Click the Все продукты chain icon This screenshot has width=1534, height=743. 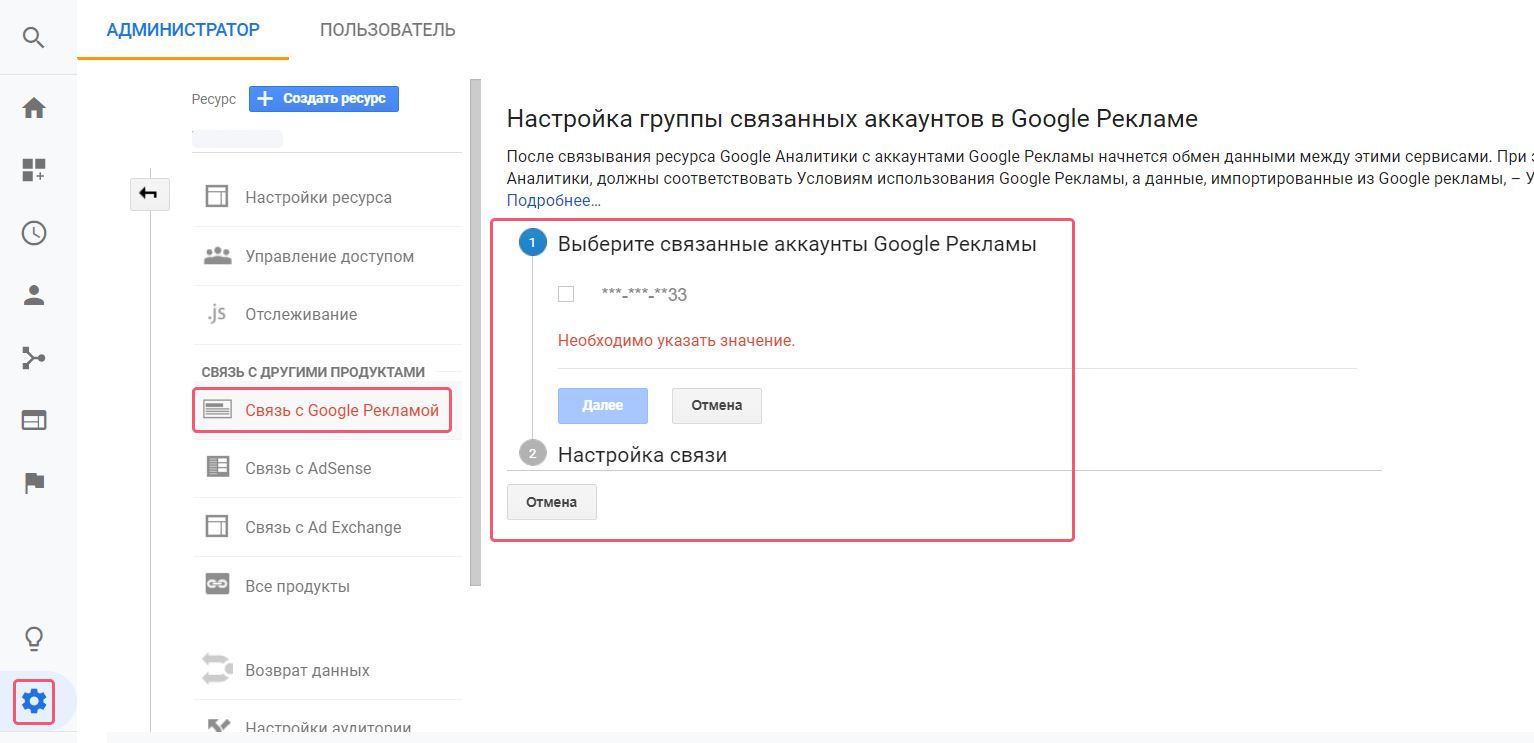click(217, 585)
